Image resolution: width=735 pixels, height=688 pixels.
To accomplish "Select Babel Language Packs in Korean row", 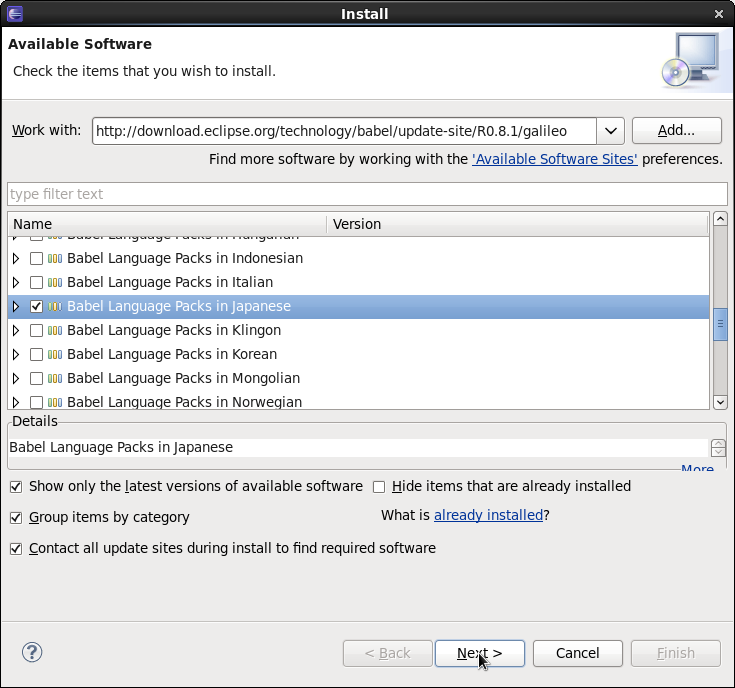I will [x=359, y=354].
